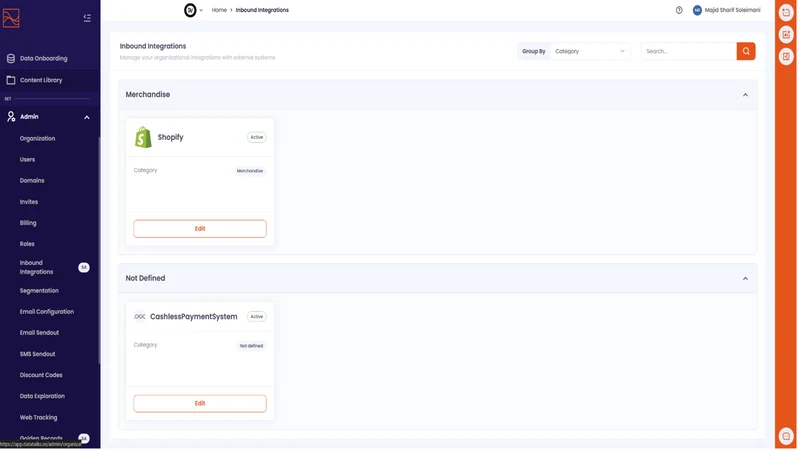This screenshot has height=450, width=800.
Task: Navigate to the Billing page
Action: point(28,223)
